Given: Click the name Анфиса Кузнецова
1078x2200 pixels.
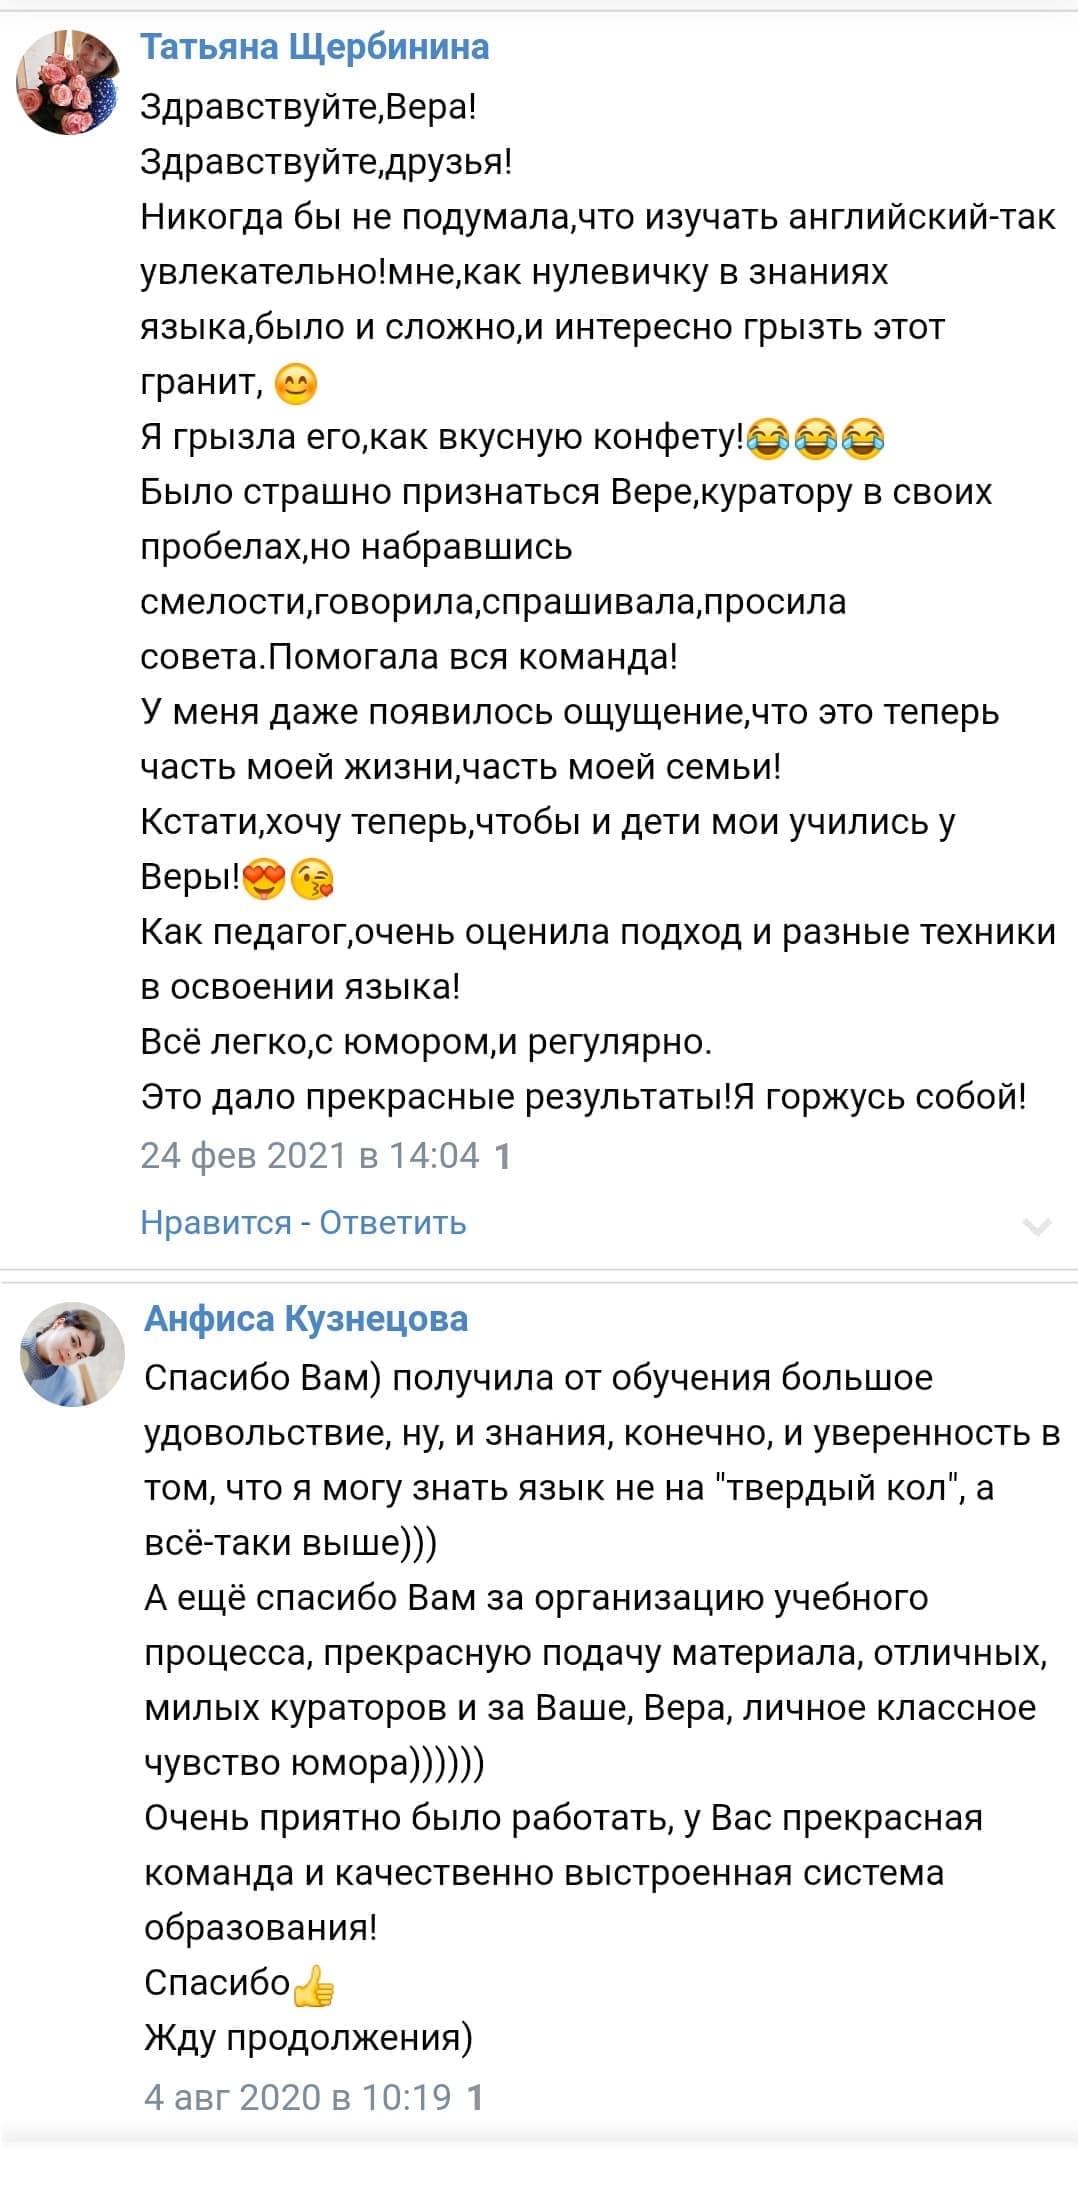Looking at the screenshot, I should [x=306, y=1318].
